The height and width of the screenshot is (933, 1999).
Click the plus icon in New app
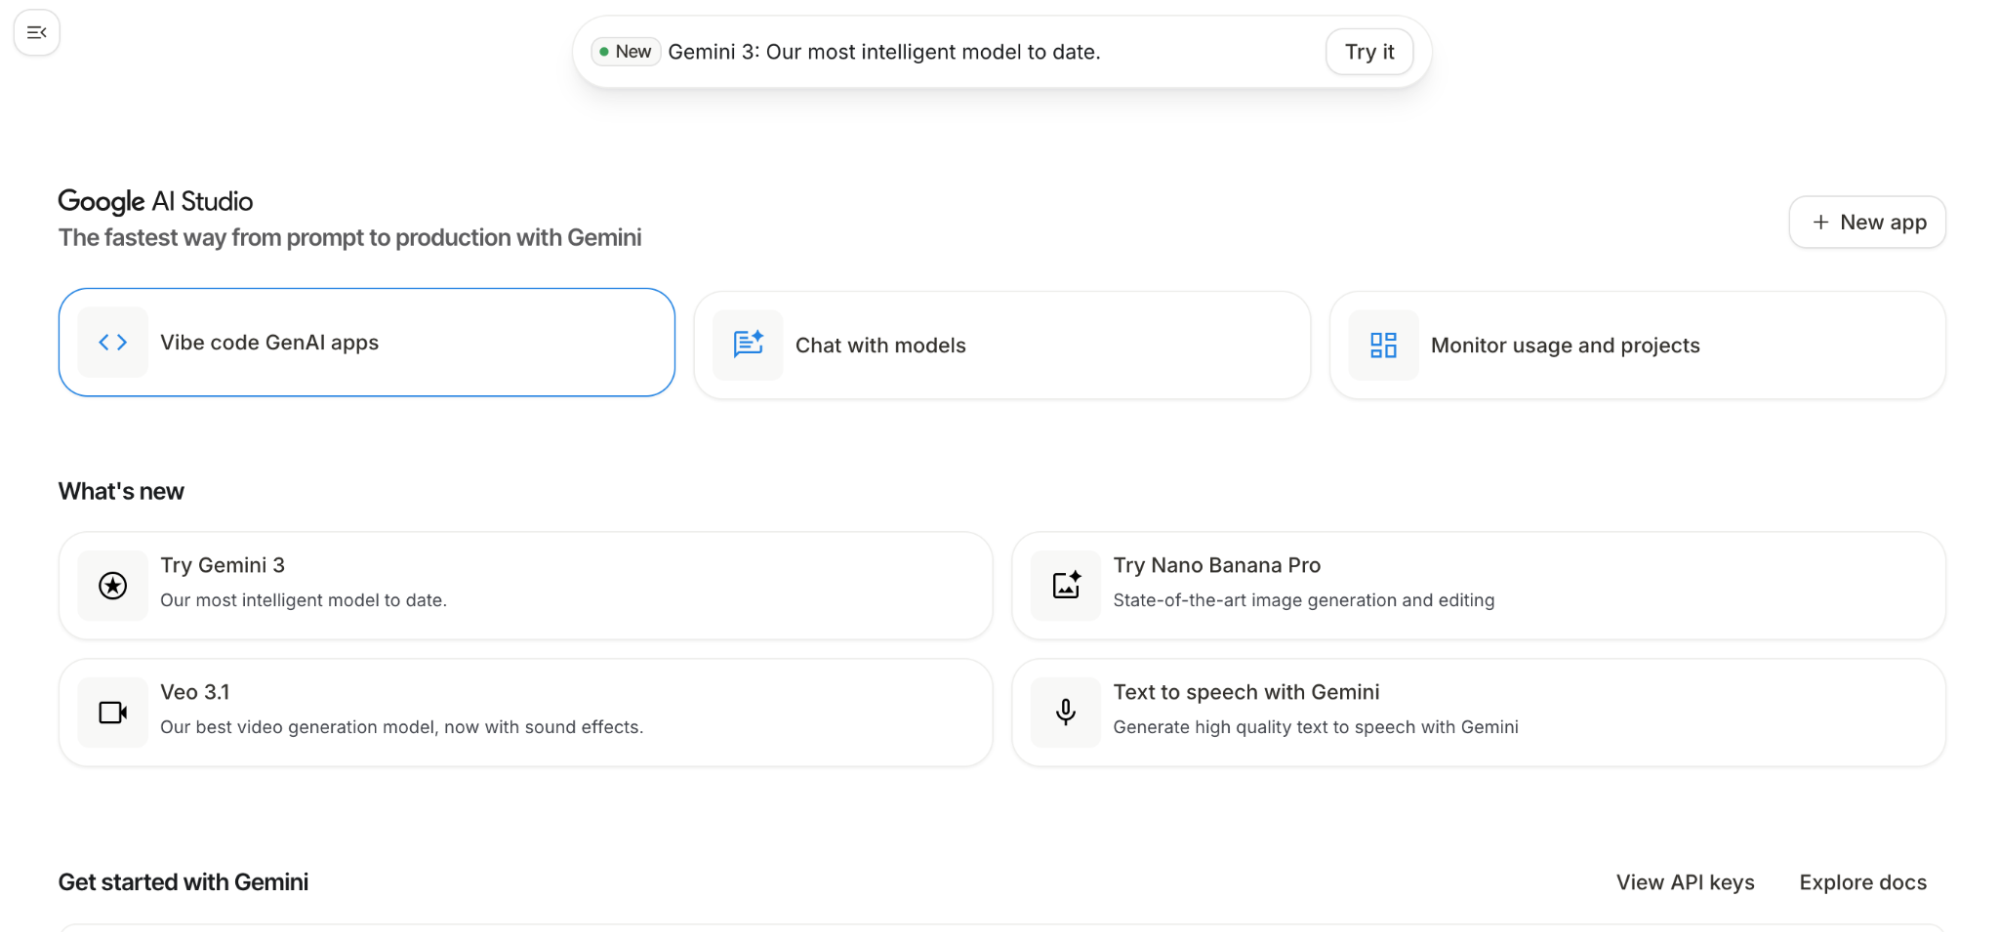tap(1820, 223)
